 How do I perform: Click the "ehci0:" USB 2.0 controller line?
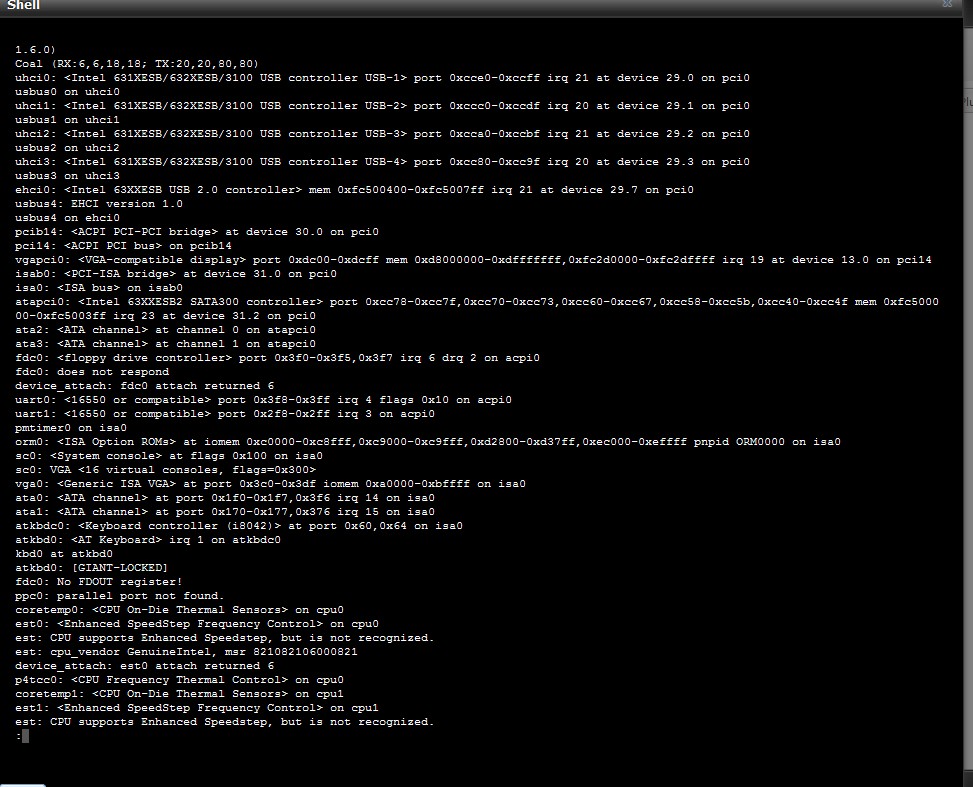tap(354, 189)
